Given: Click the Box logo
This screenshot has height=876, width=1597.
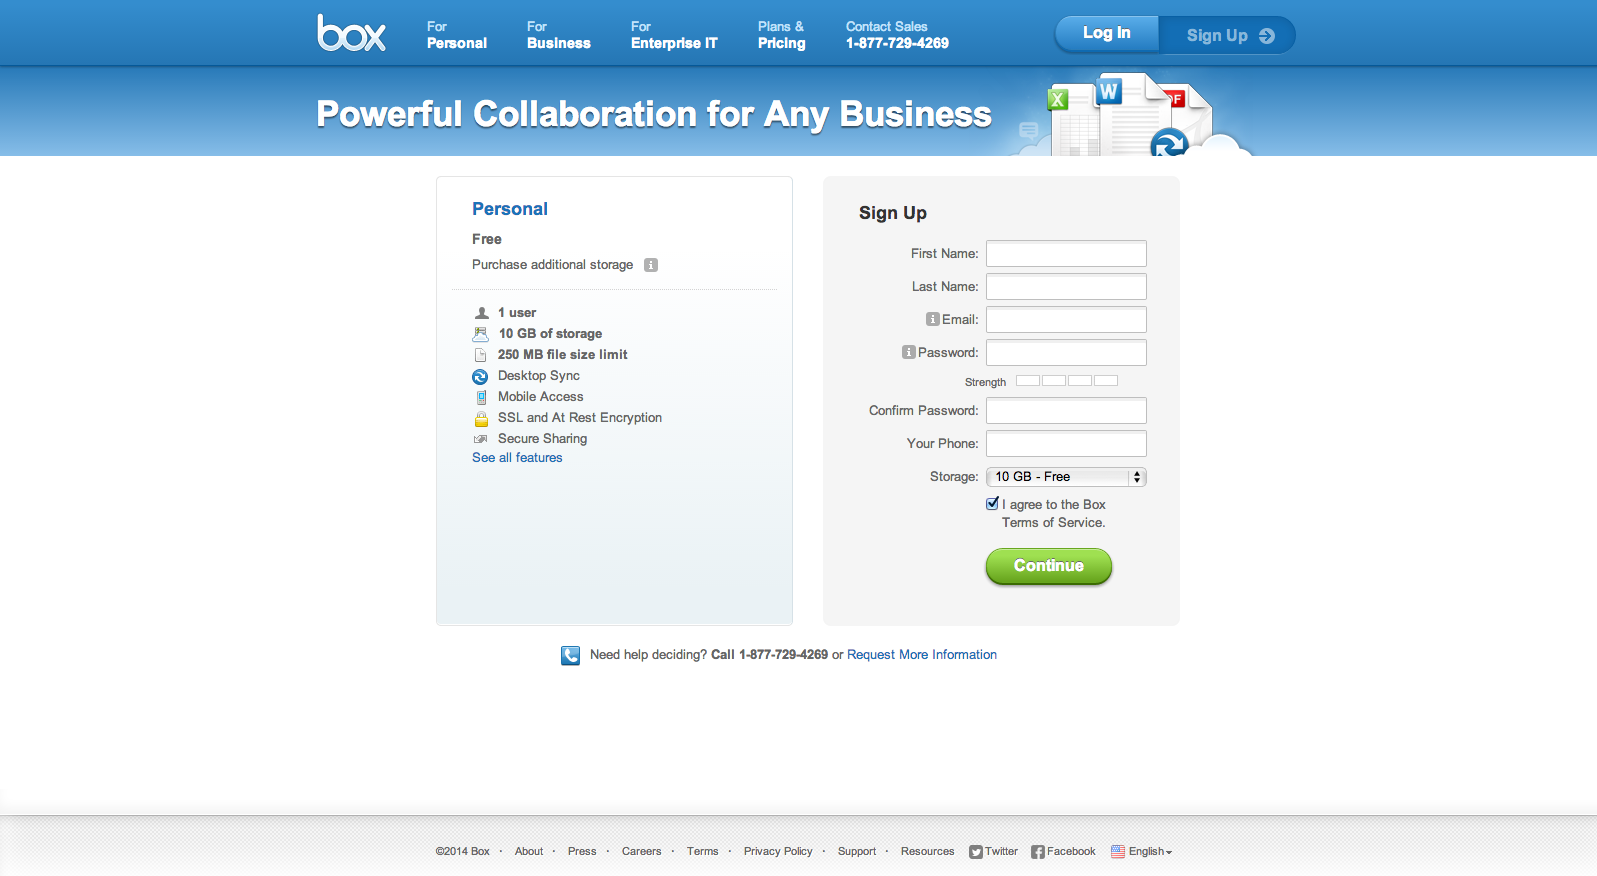Looking at the screenshot, I should tap(351, 33).
